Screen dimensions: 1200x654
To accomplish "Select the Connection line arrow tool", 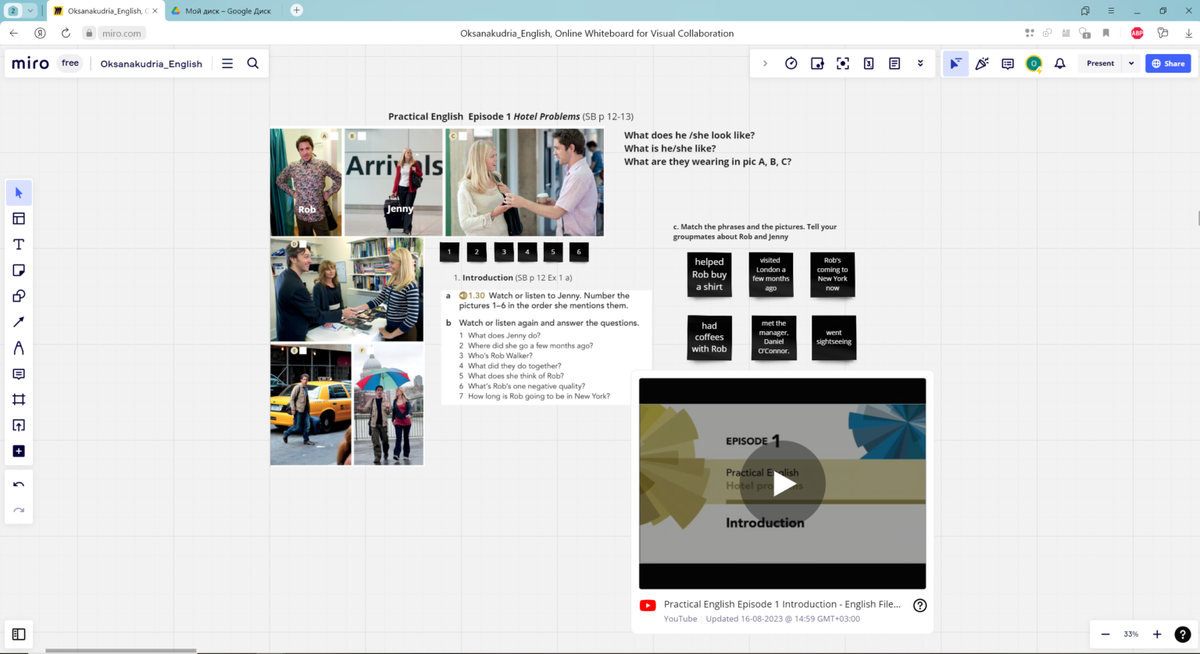I will [19, 322].
